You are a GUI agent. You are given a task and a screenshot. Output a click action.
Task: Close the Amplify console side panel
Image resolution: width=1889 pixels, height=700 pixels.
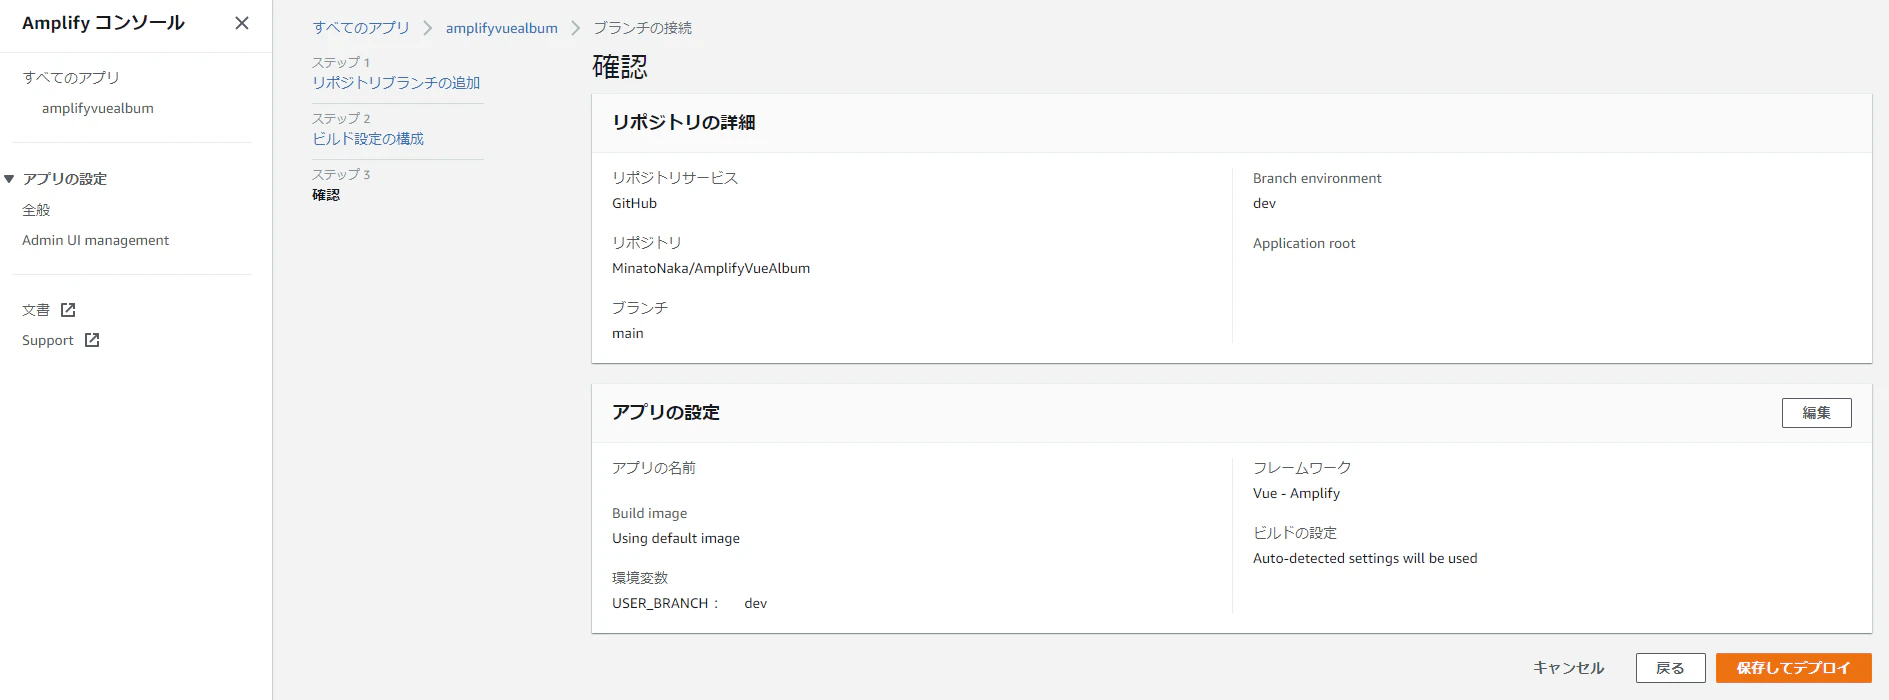click(x=242, y=23)
